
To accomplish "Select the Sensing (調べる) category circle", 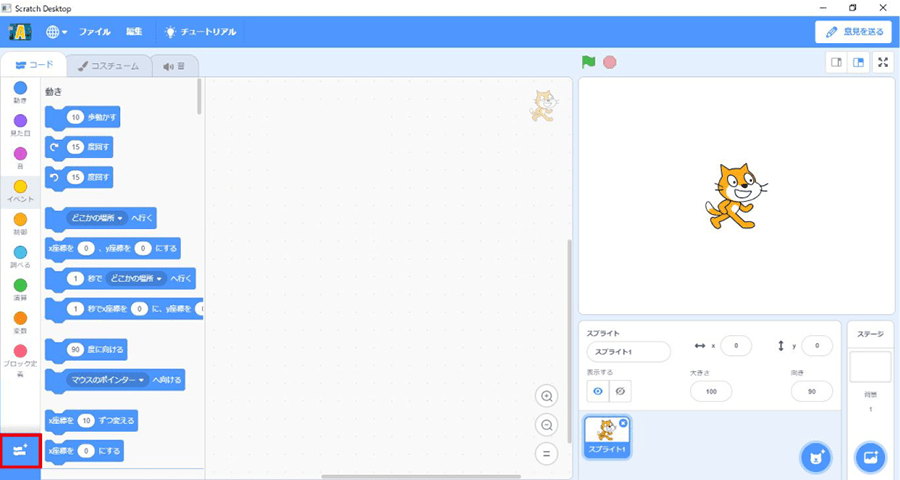I will click(20, 253).
